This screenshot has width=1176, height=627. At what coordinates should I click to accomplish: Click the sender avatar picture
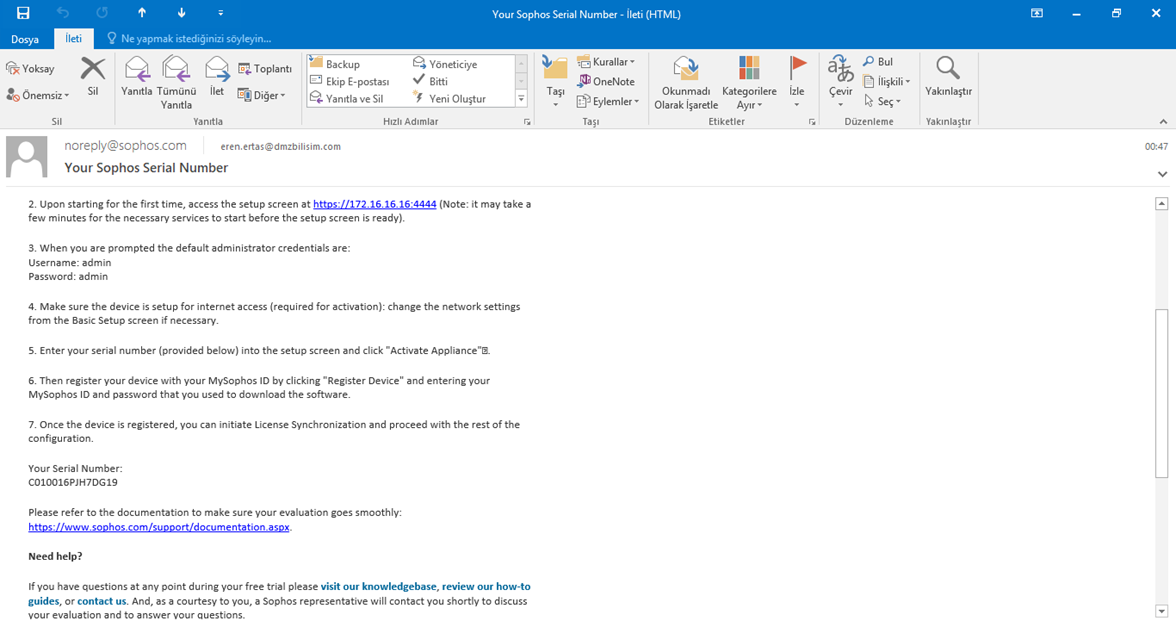click(x=26, y=157)
